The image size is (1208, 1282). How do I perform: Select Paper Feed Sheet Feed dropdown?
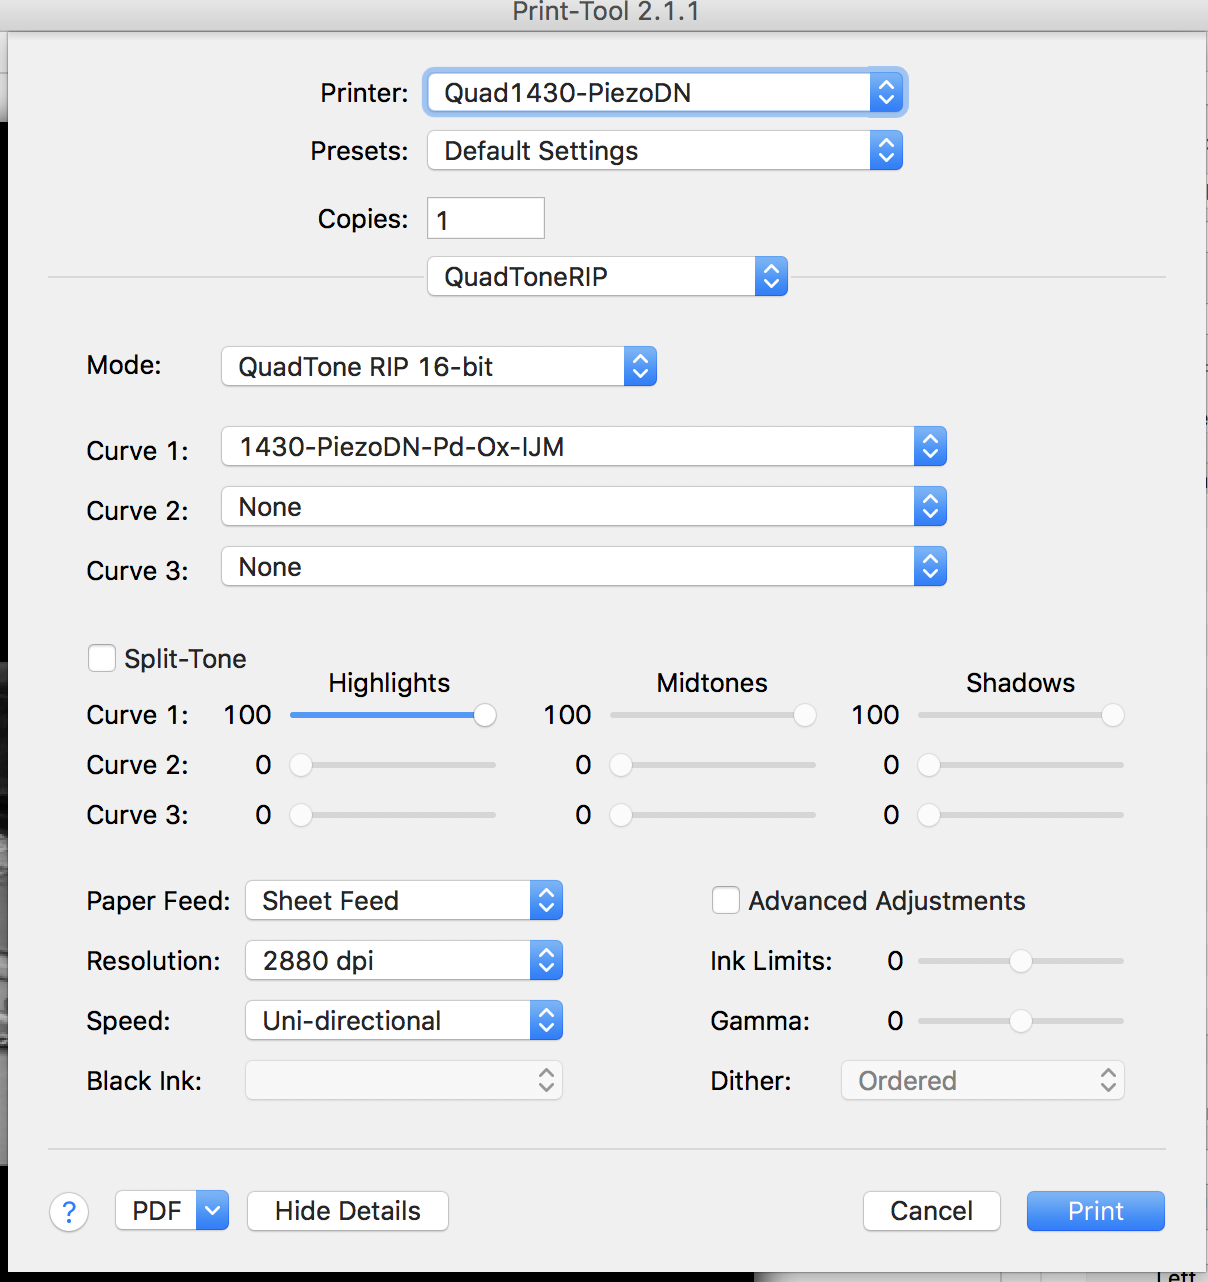click(404, 901)
